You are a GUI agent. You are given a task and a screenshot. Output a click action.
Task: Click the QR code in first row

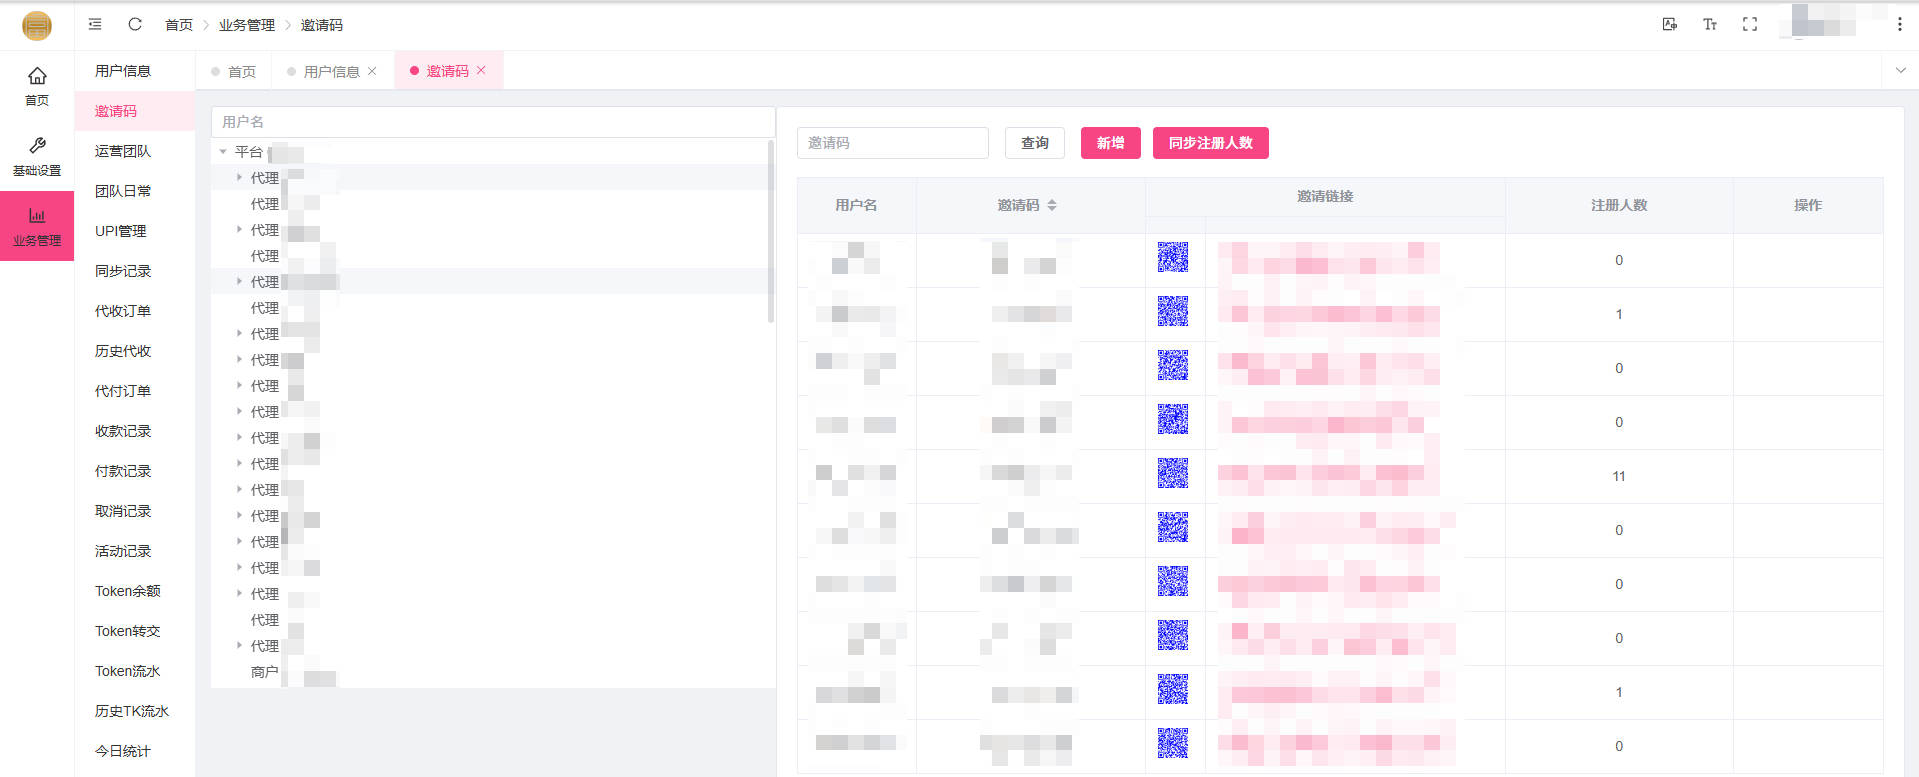click(x=1172, y=257)
